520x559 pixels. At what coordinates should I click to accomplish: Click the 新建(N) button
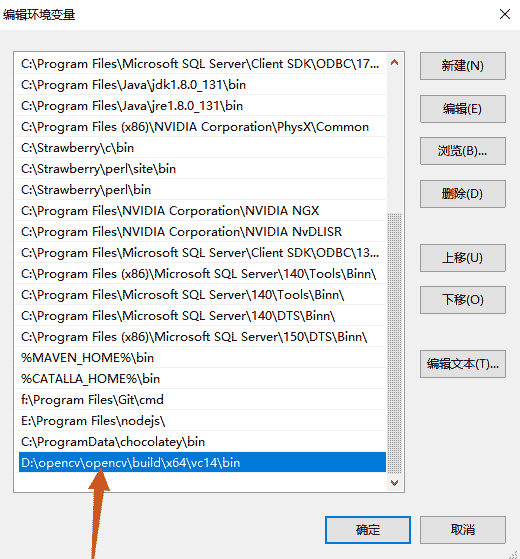(463, 66)
